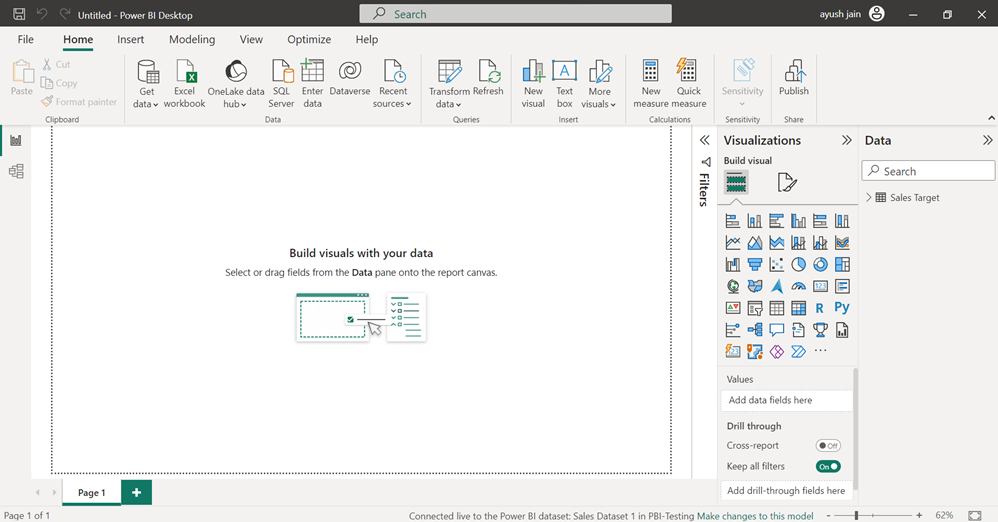Open the Format visual paintbrush tab
Screen dimensions: 998x522
click(787, 183)
